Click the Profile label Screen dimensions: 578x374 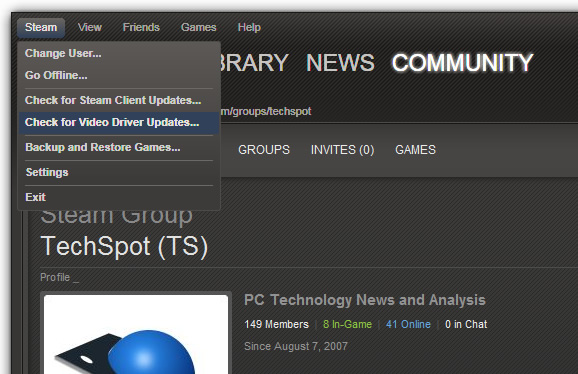pyautogui.click(x=55, y=277)
